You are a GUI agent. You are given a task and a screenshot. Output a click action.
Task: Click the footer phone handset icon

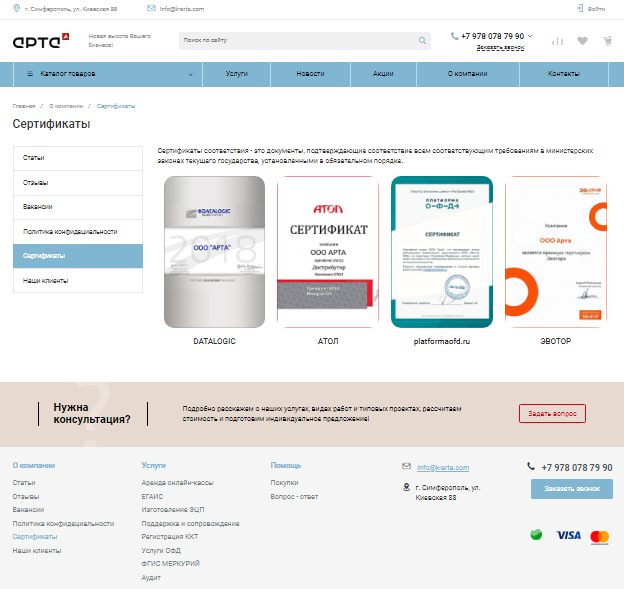coord(530,466)
